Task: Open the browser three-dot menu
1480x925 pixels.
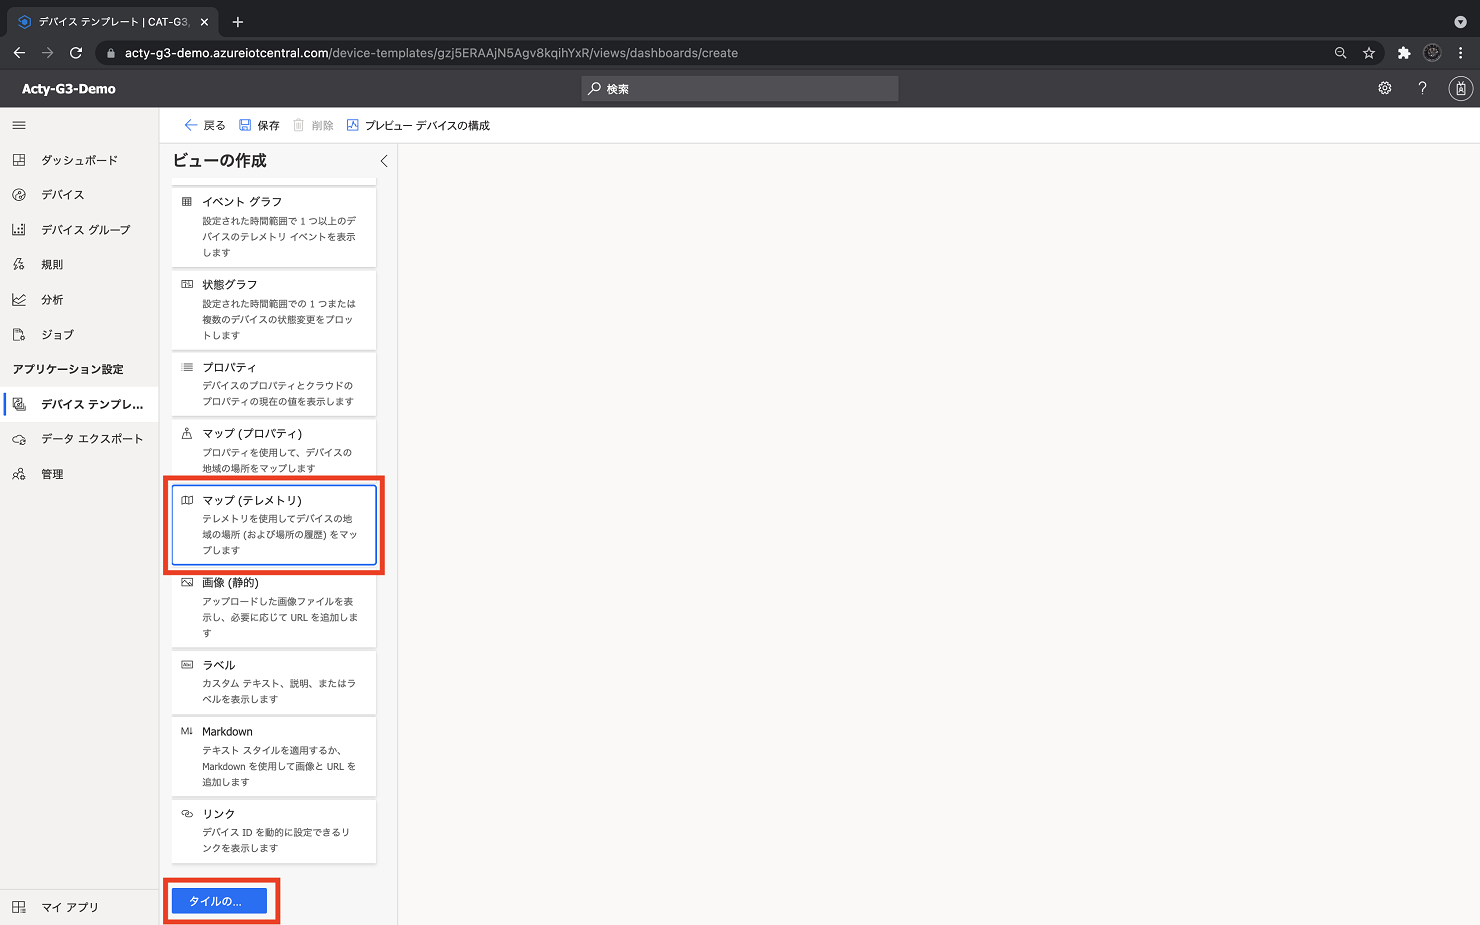Action: [1460, 53]
